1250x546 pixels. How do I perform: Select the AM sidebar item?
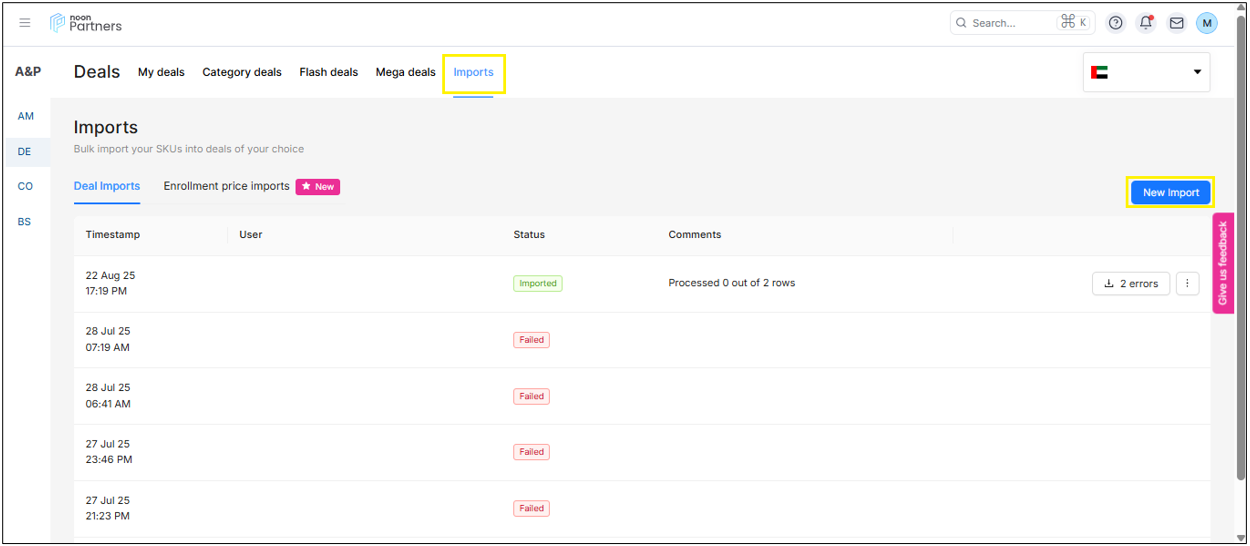(x=25, y=116)
